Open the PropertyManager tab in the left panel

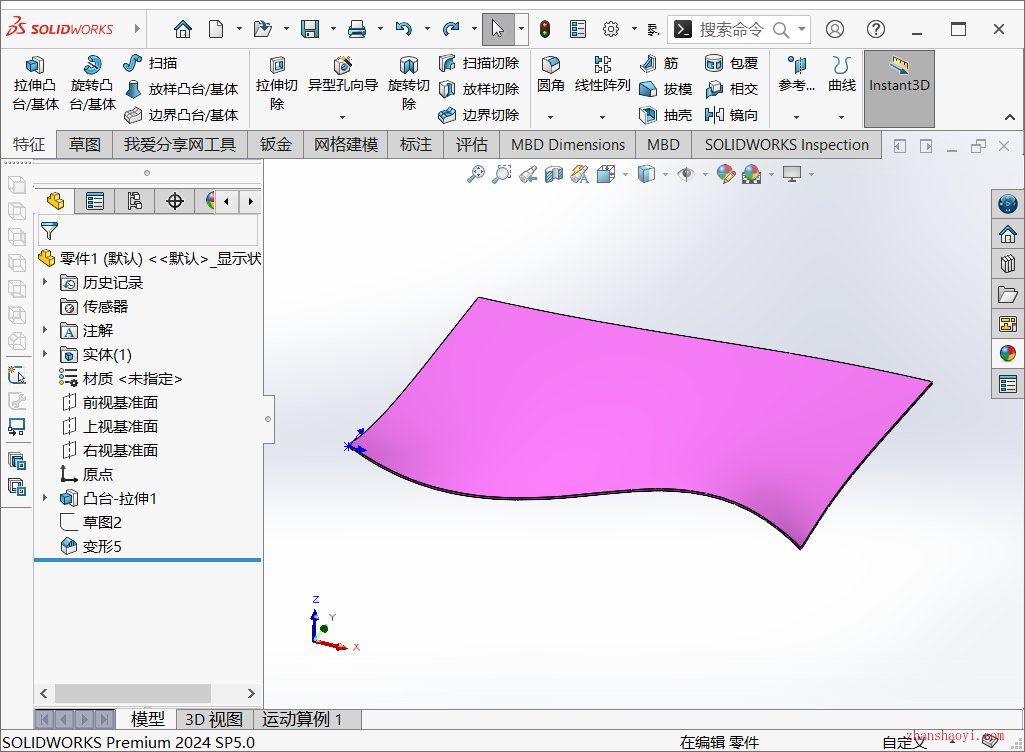click(x=95, y=201)
